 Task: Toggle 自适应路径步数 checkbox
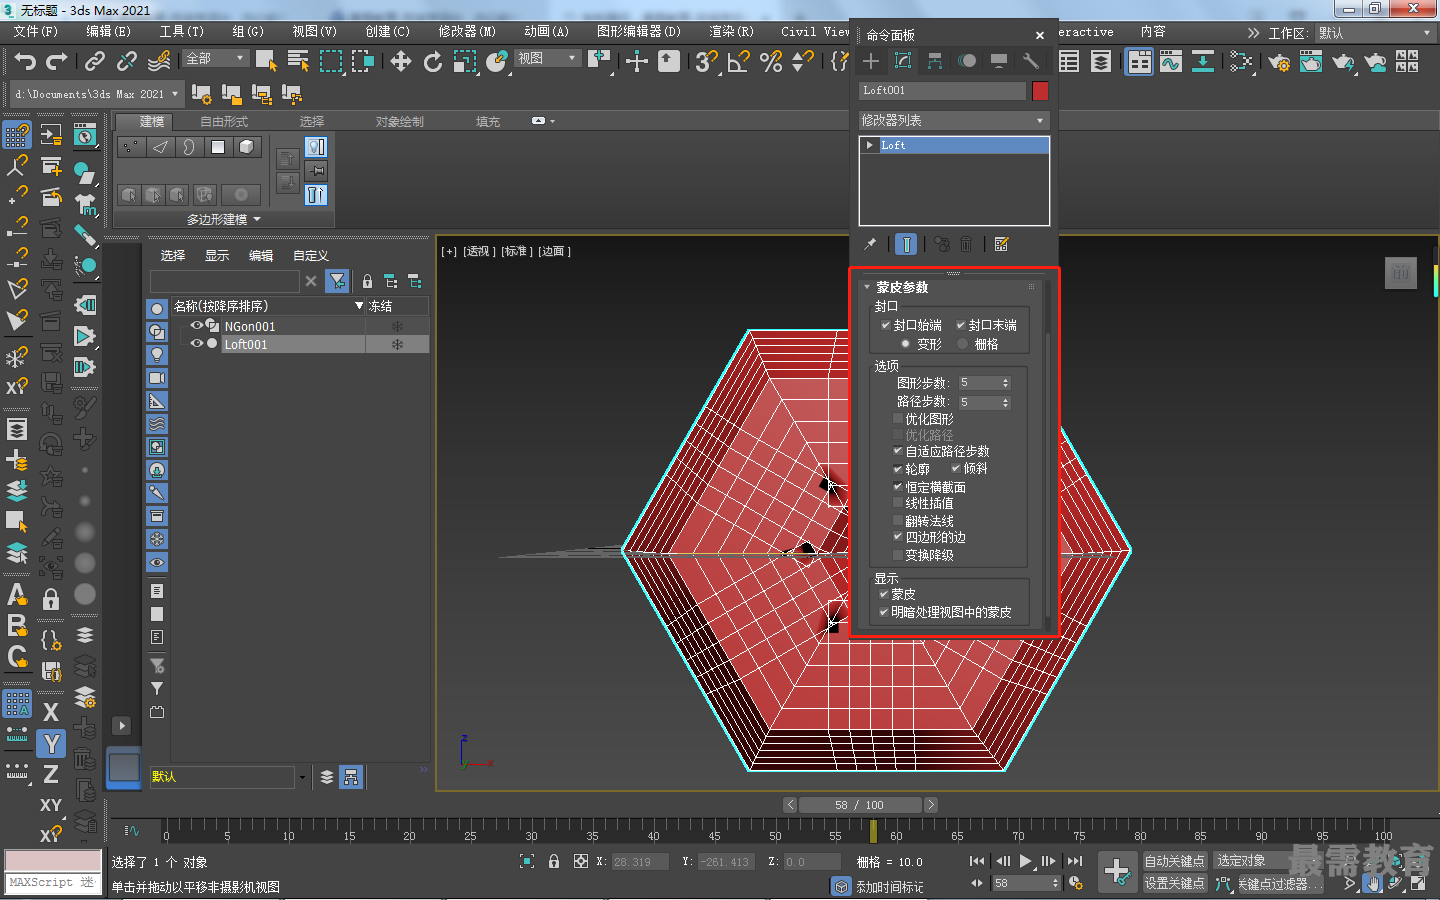898,451
